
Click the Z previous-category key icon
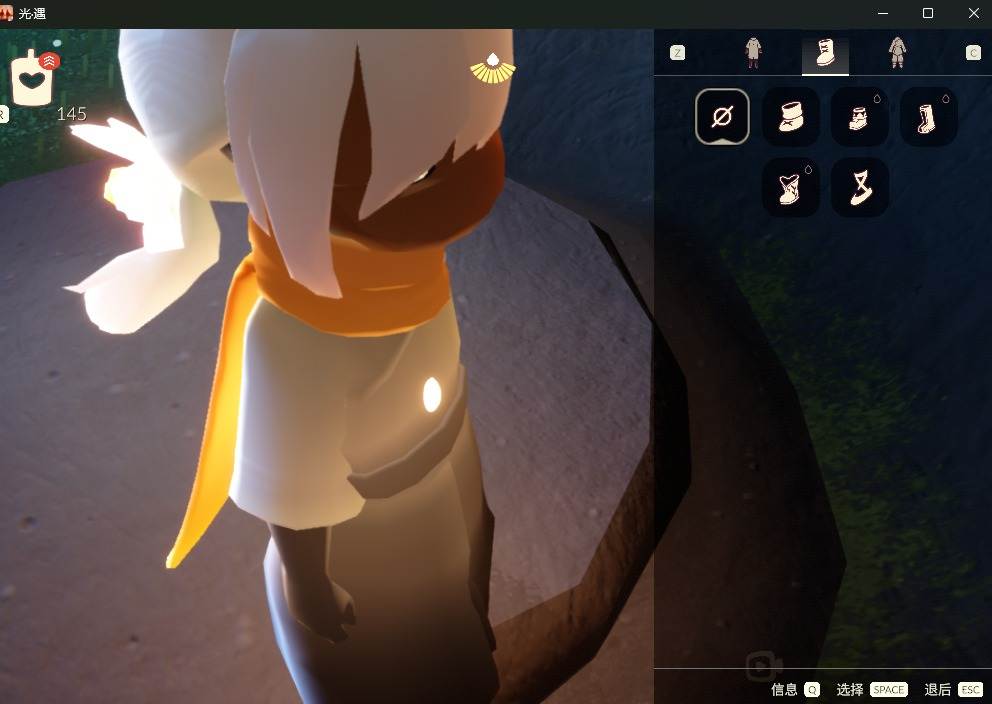677,52
